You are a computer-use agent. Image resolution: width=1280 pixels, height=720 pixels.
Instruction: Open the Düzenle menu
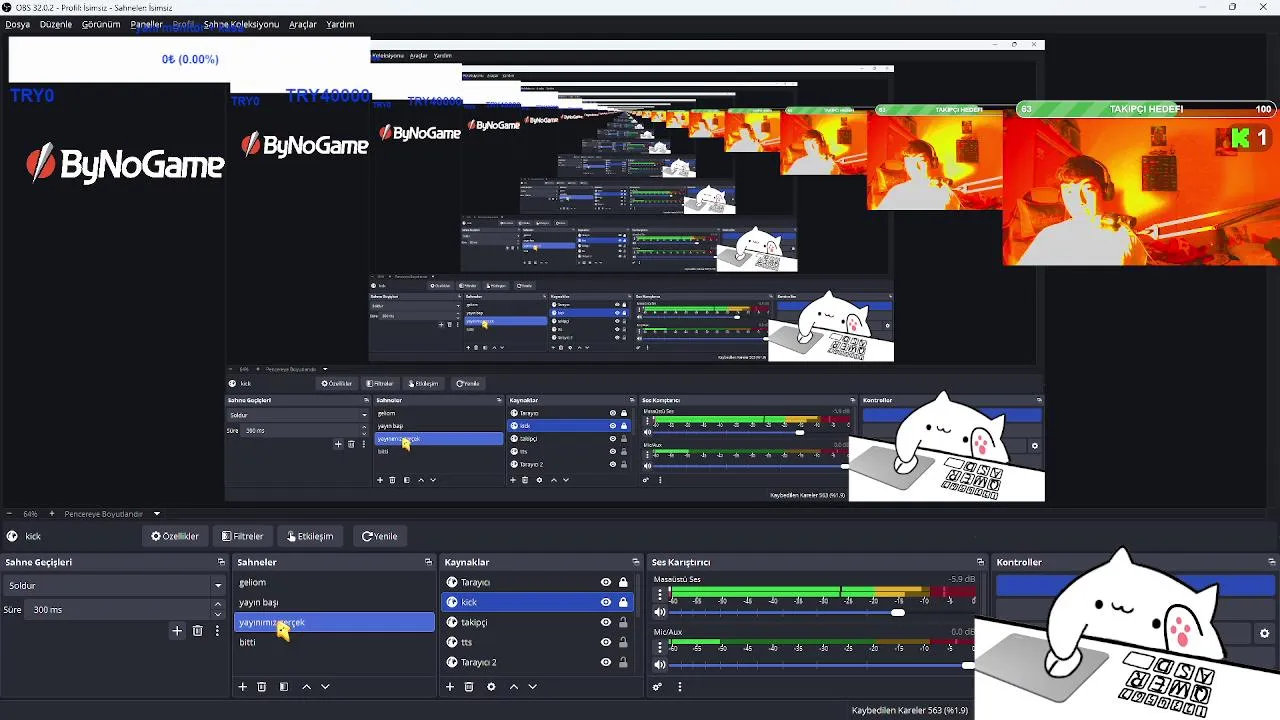[56, 24]
